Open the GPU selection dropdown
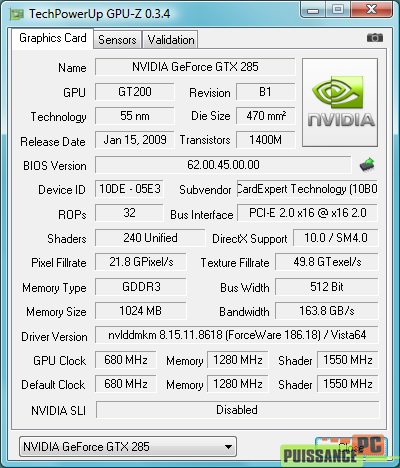This screenshot has width=400, height=468. [x=128, y=447]
